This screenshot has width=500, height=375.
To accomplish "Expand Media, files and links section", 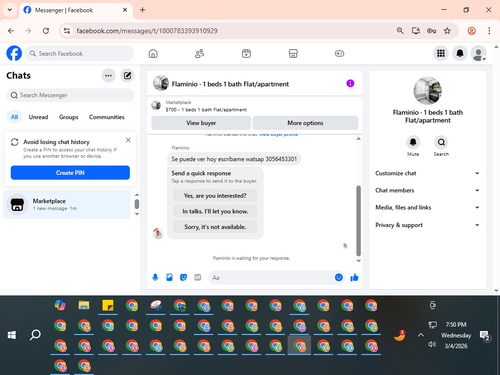I will pos(427,208).
